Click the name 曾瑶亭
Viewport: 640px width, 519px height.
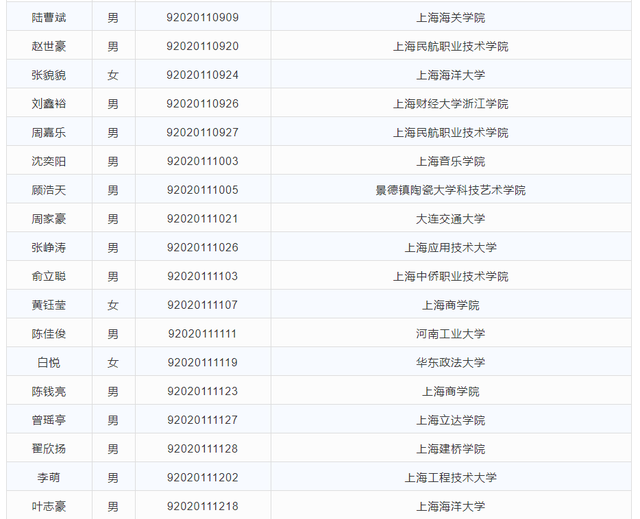coord(49,420)
